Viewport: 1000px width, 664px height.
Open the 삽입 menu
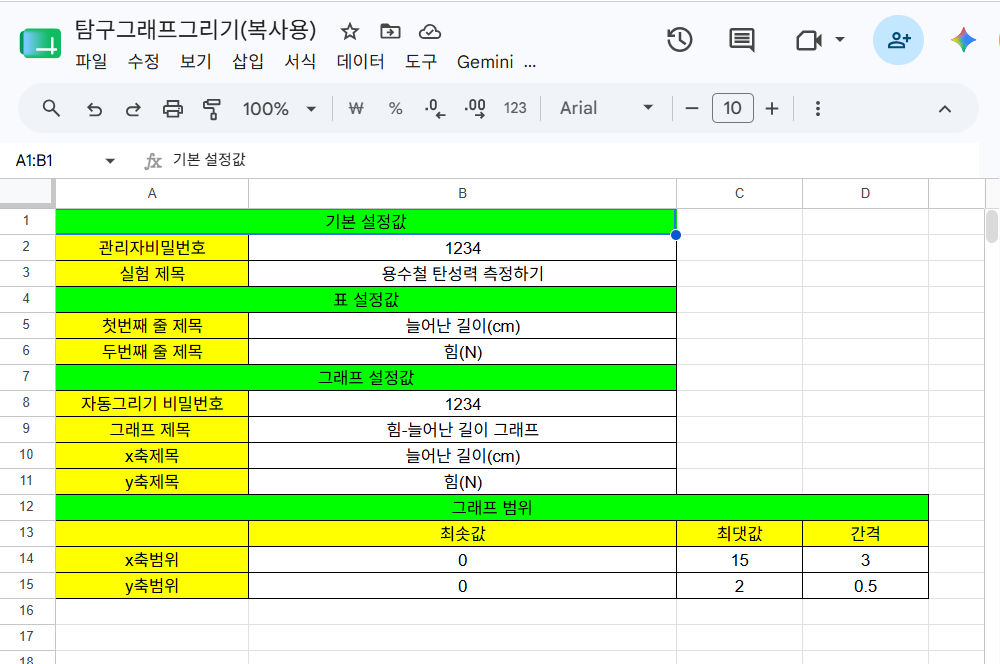point(248,61)
